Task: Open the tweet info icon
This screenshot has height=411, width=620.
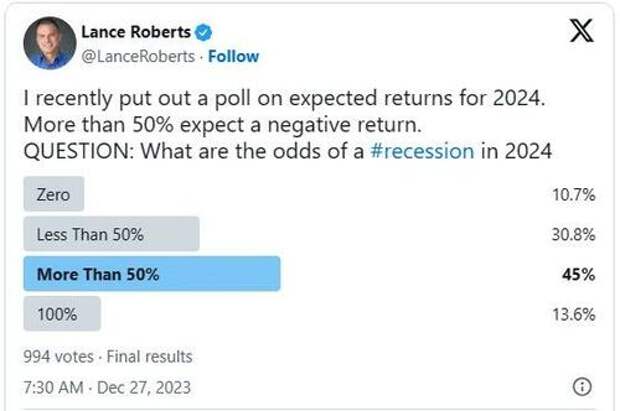Action: point(582,386)
